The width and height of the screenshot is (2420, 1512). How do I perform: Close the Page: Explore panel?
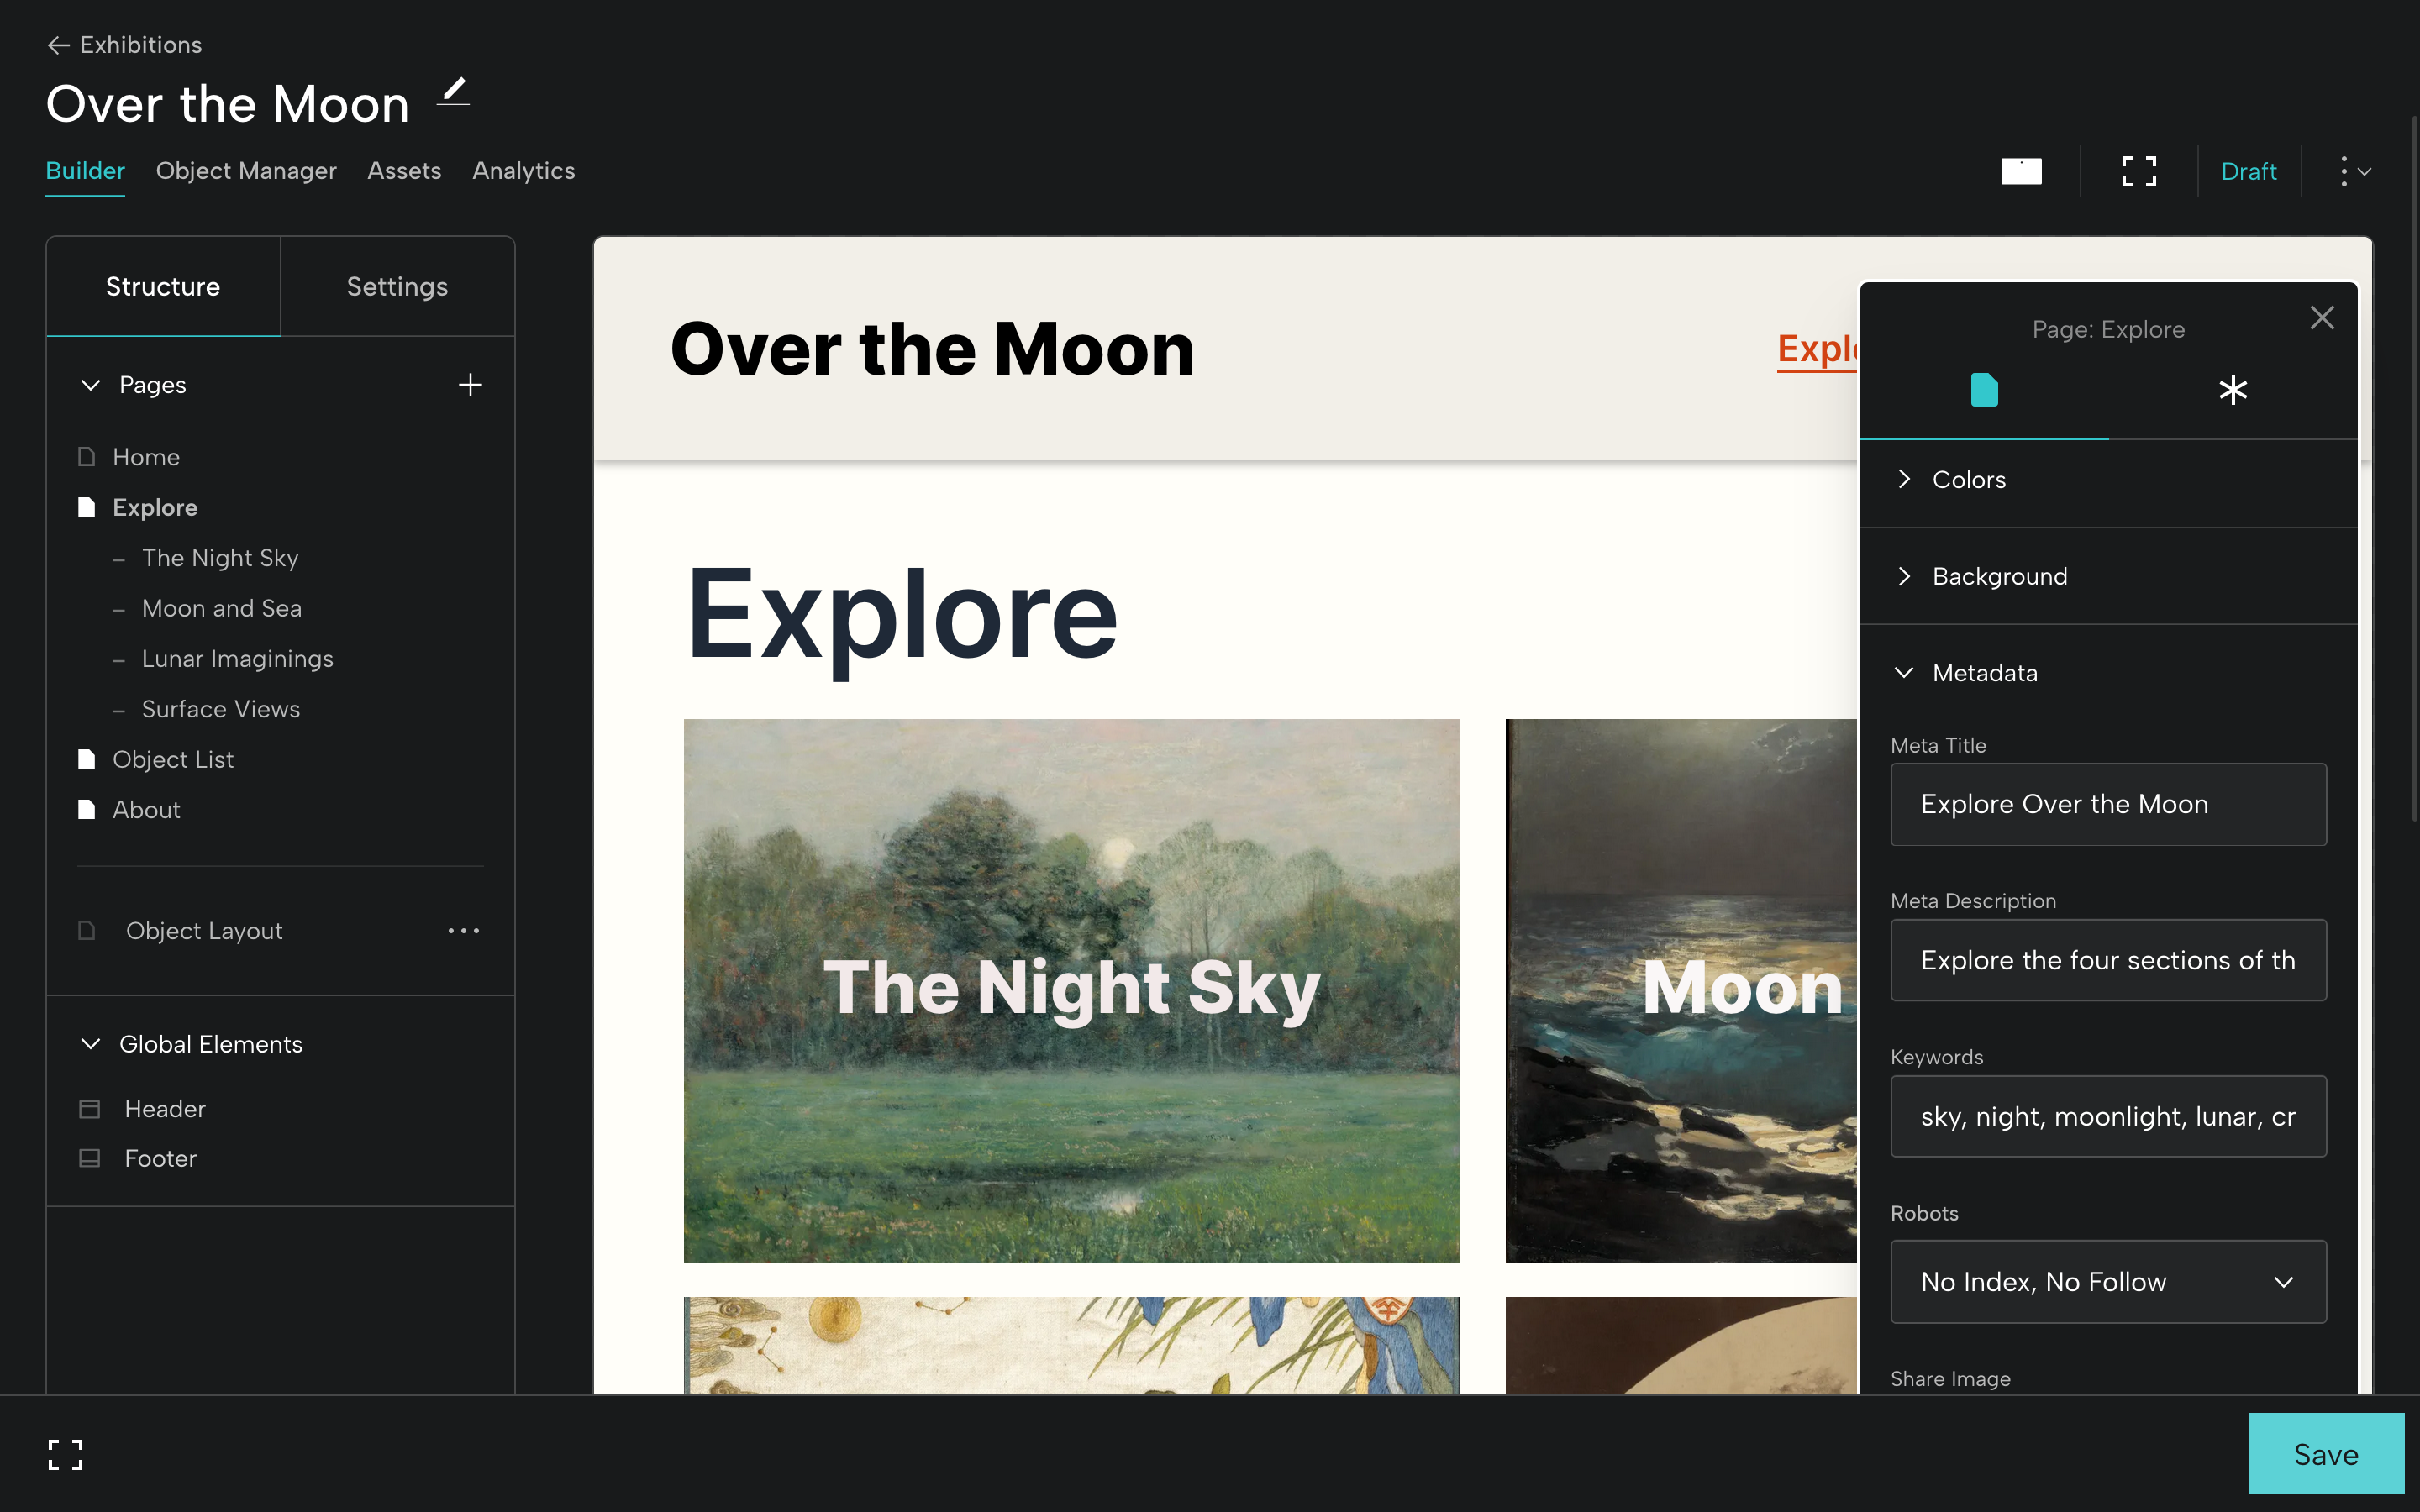click(2322, 318)
